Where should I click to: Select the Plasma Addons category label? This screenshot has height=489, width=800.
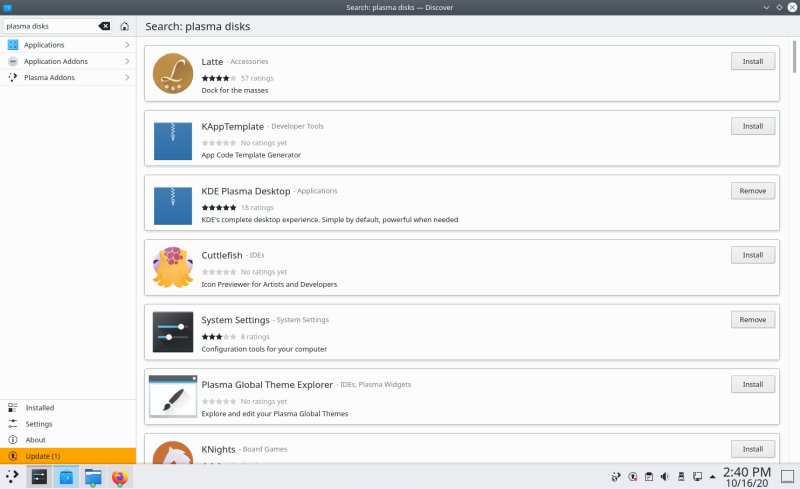point(49,78)
